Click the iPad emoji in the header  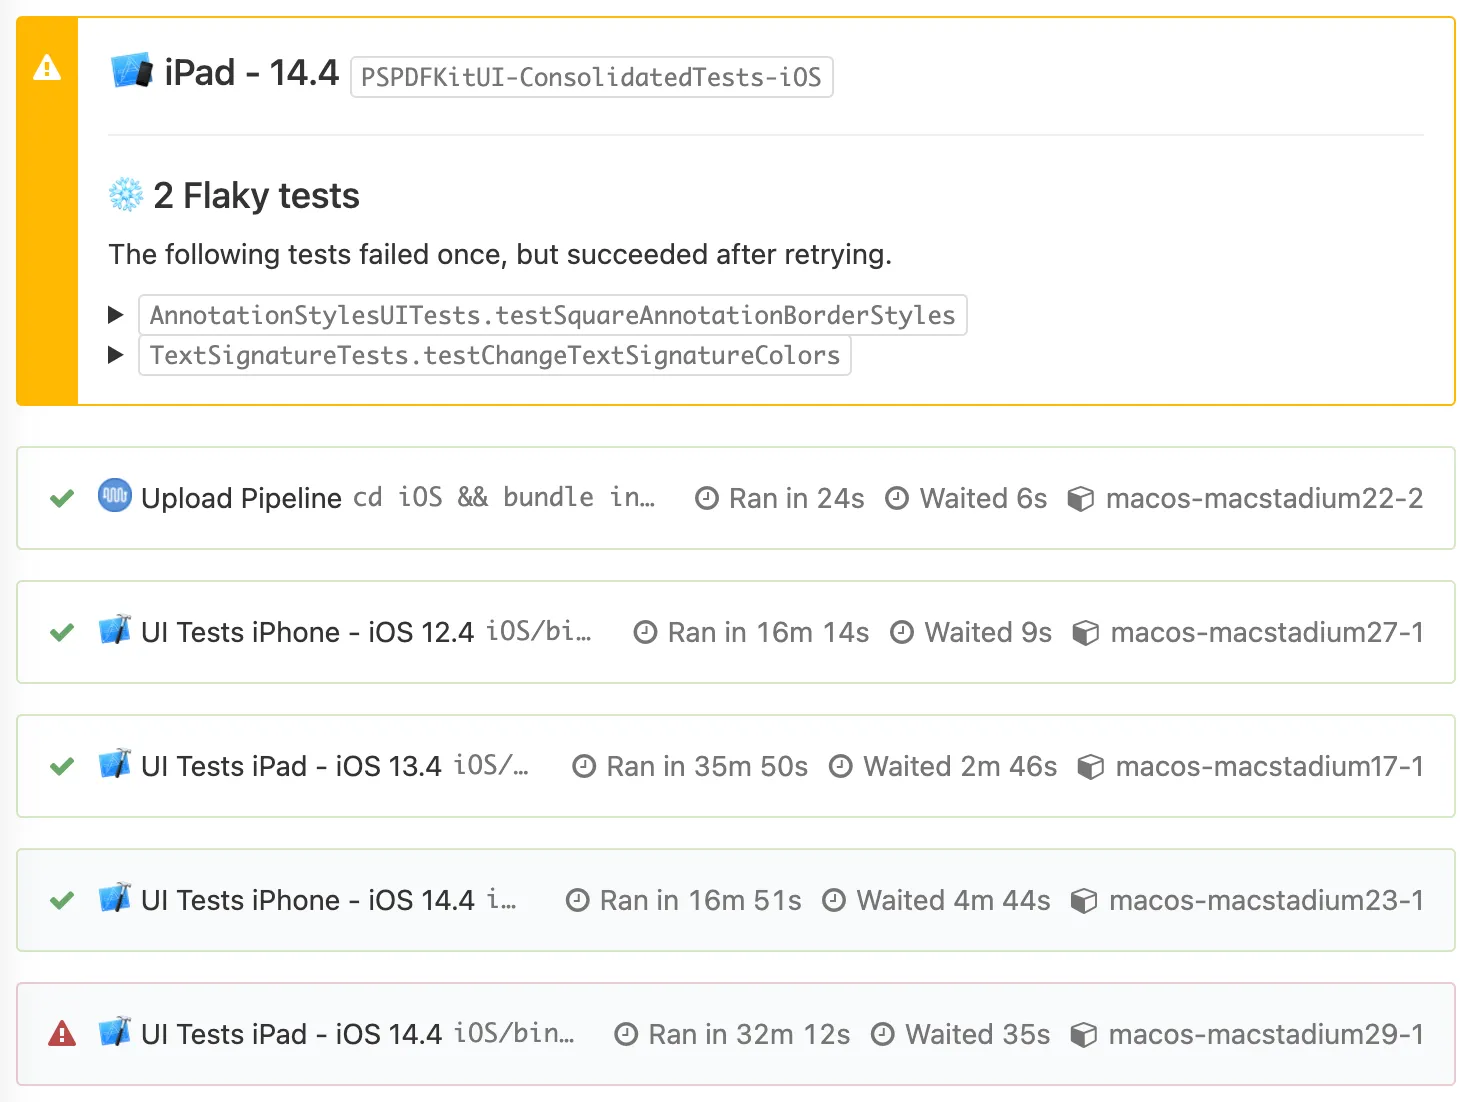tap(131, 71)
